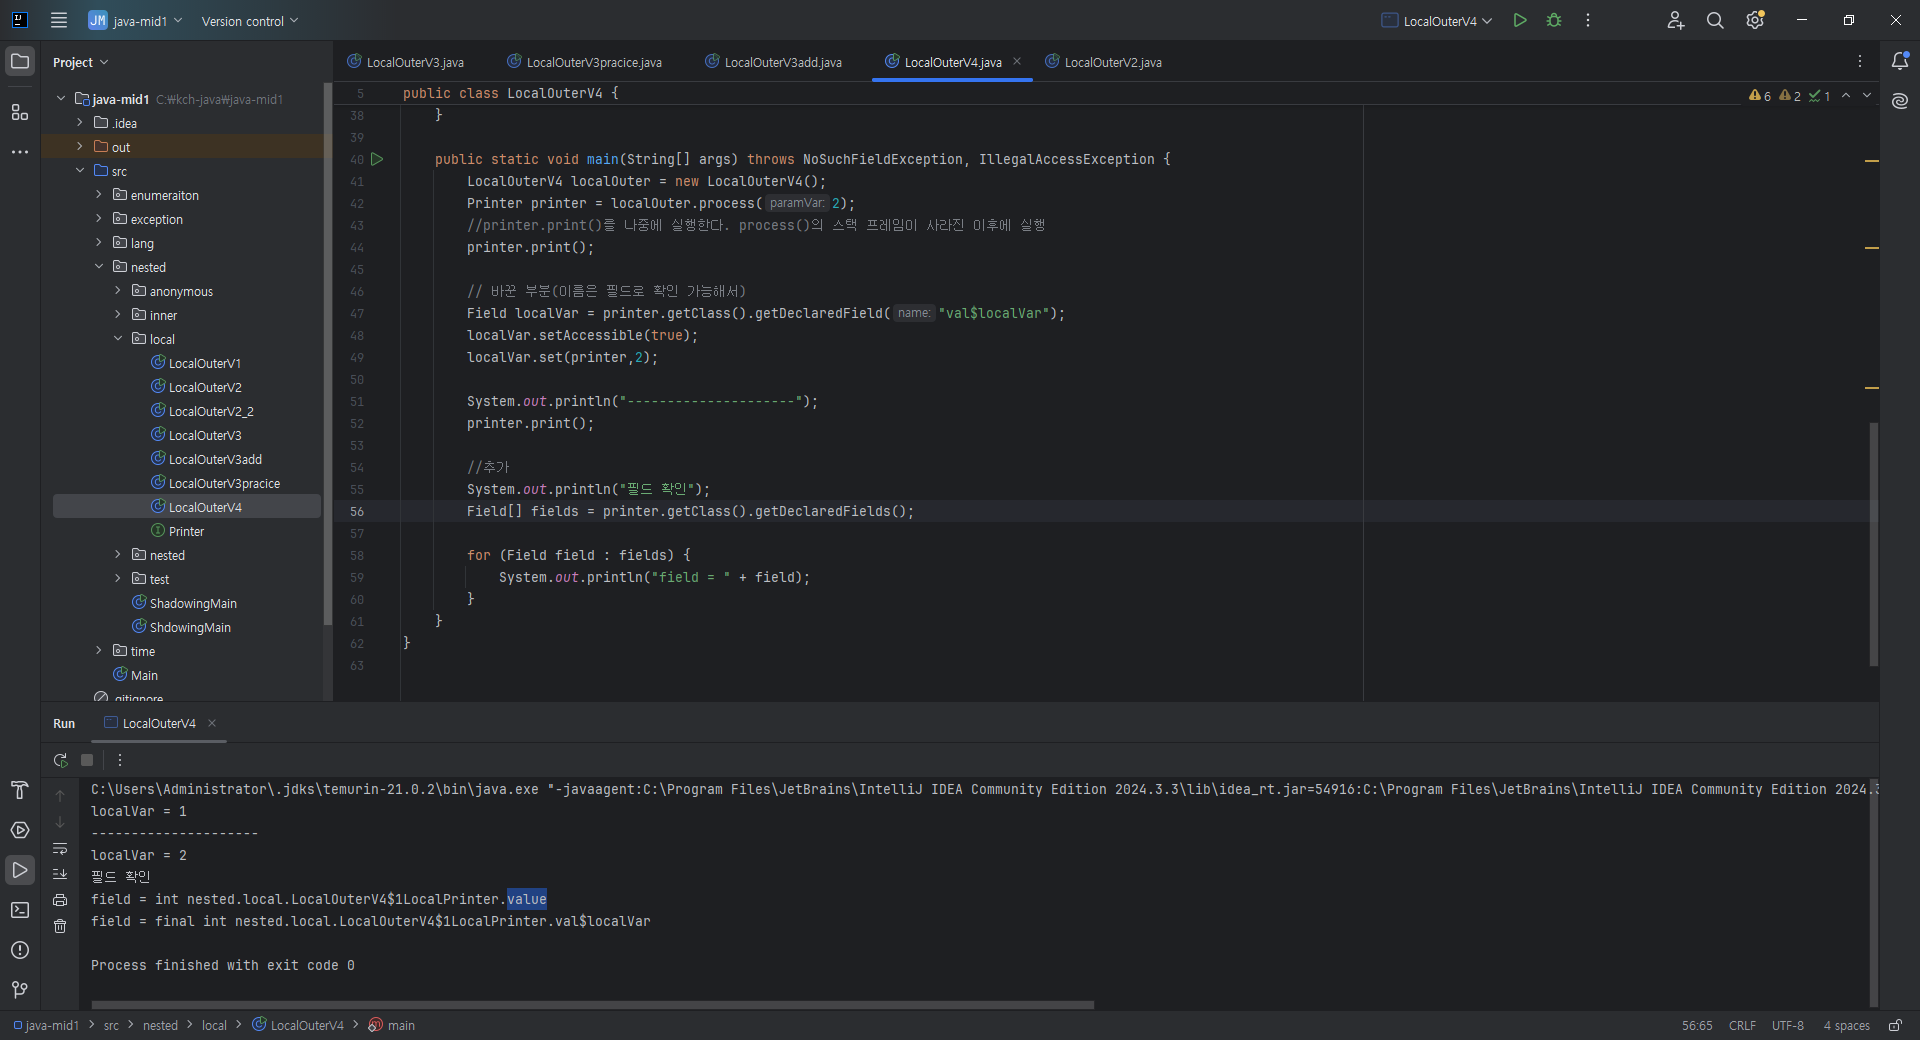The height and width of the screenshot is (1040, 1920).
Task: Collapse the src folder
Action: pyautogui.click(x=80, y=171)
